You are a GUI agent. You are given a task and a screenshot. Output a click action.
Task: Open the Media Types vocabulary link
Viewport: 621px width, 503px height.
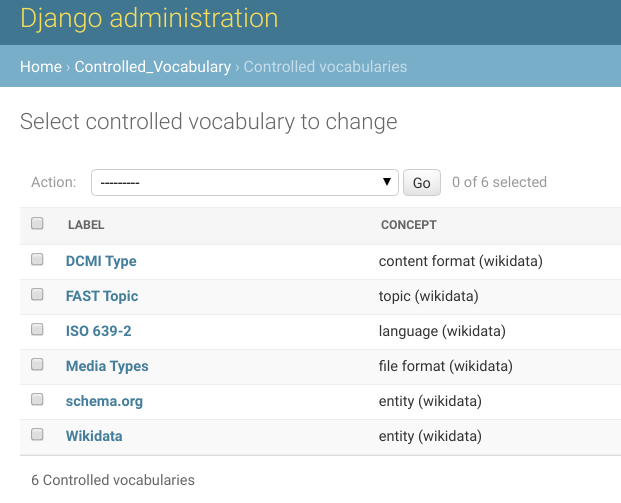point(107,366)
